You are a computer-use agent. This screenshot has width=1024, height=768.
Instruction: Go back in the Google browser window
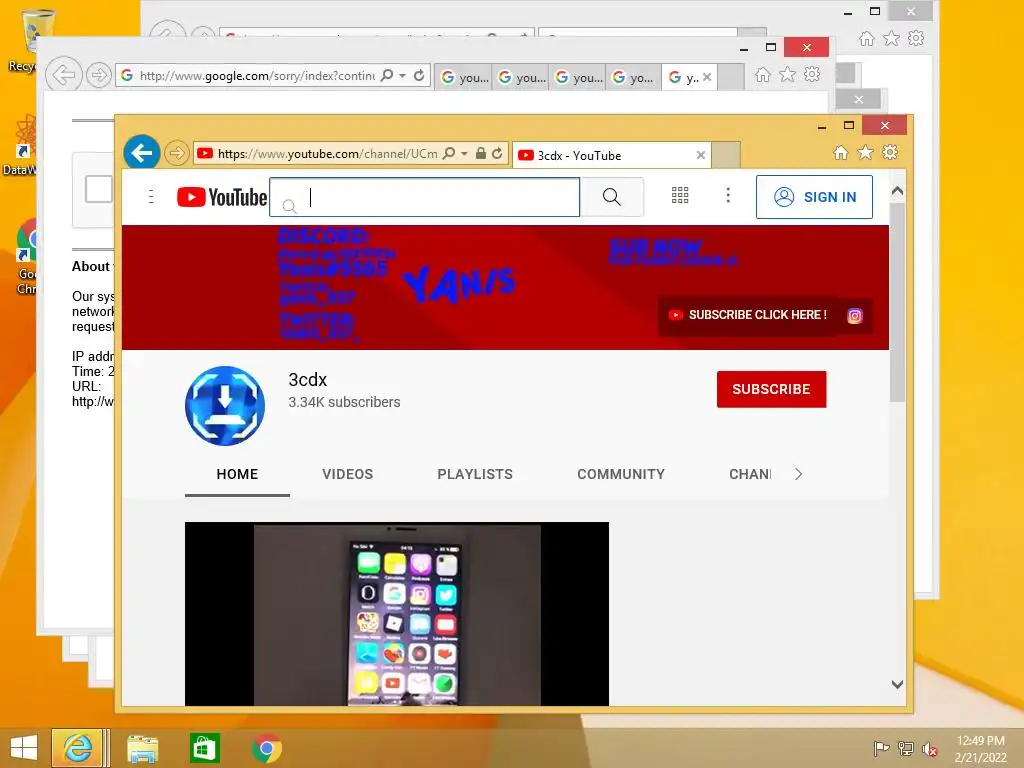64,75
